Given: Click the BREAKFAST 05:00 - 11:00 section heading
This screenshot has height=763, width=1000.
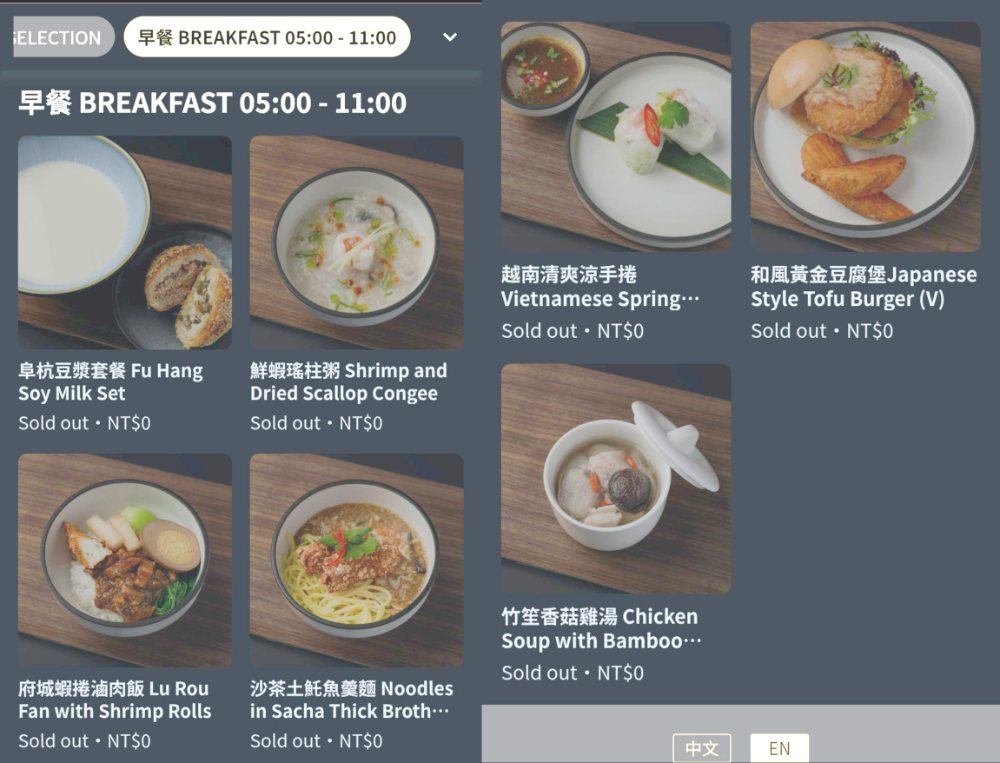Looking at the screenshot, I should pyautogui.click(x=212, y=103).
